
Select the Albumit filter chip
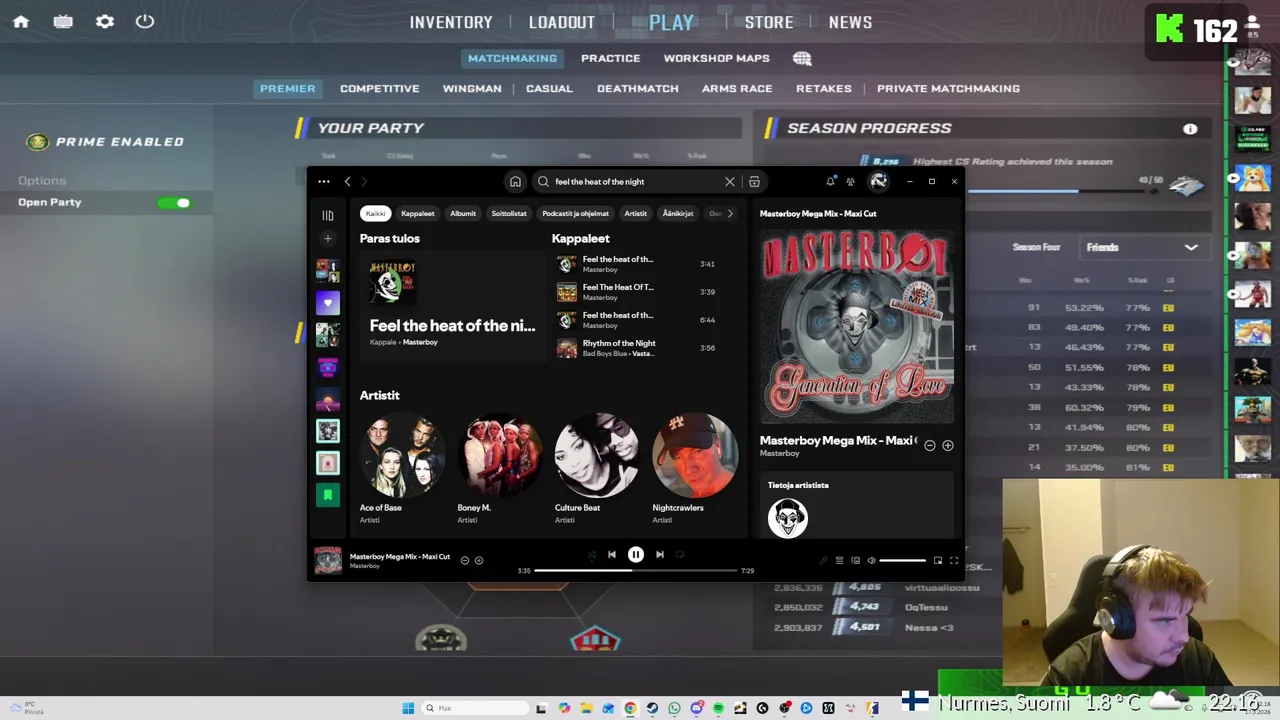pos(463,213)
